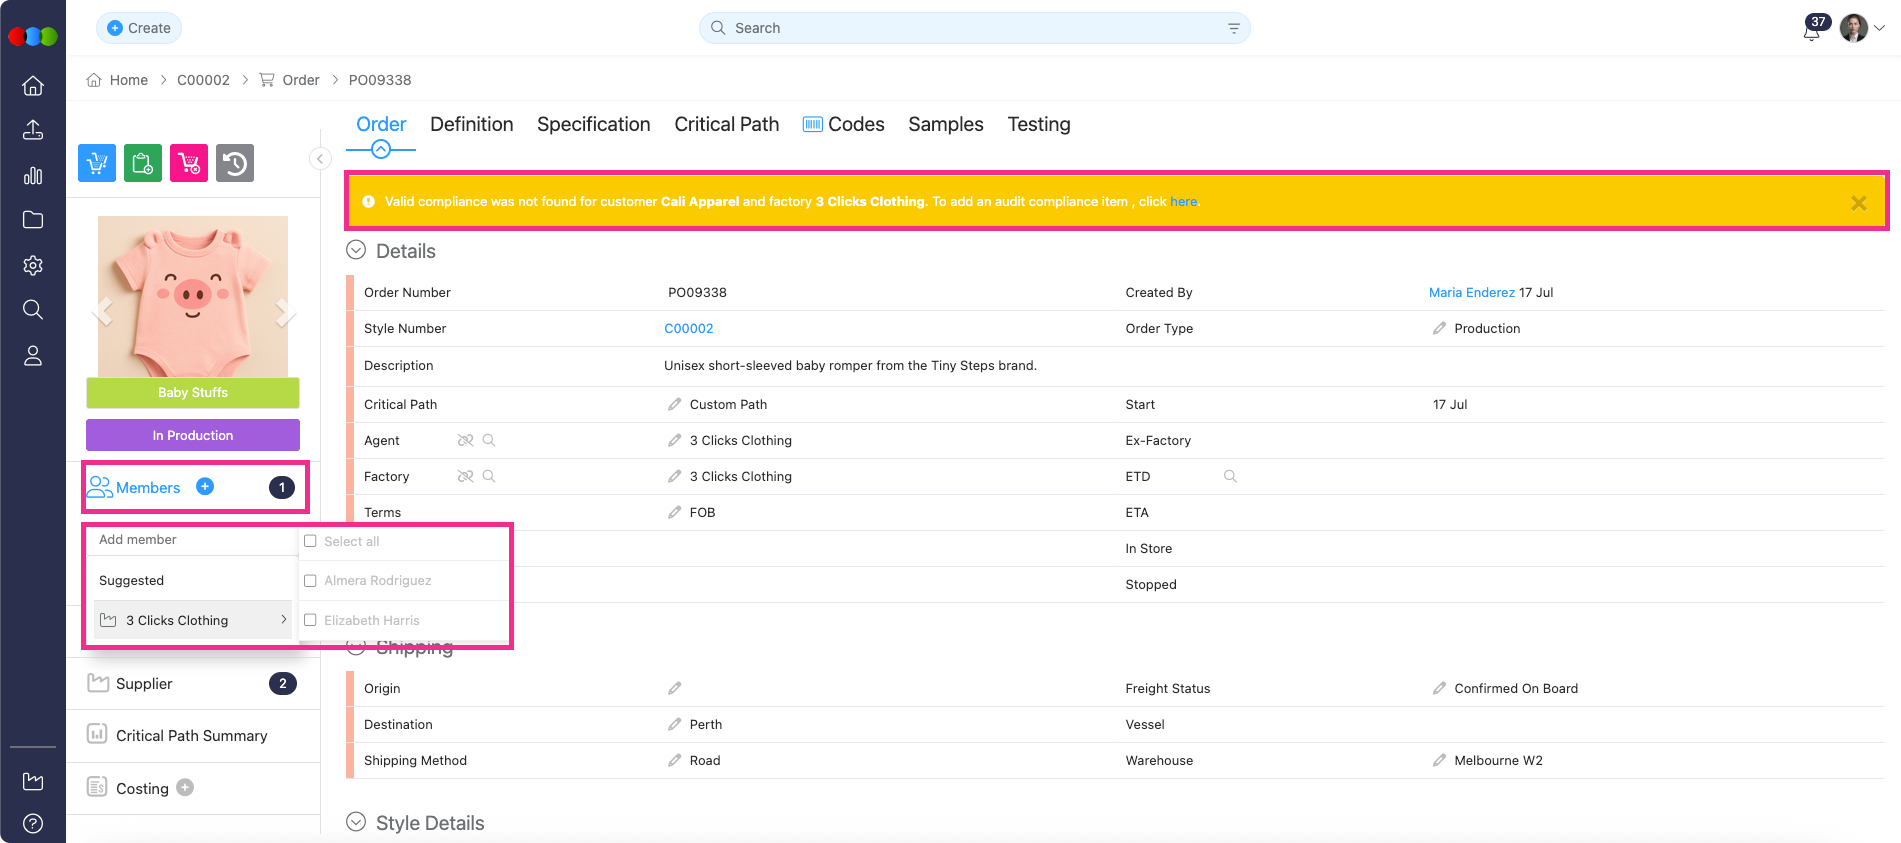Click the search filter icon in search bar
This screenshot has width=1901, height=843.
(1233, 29)
